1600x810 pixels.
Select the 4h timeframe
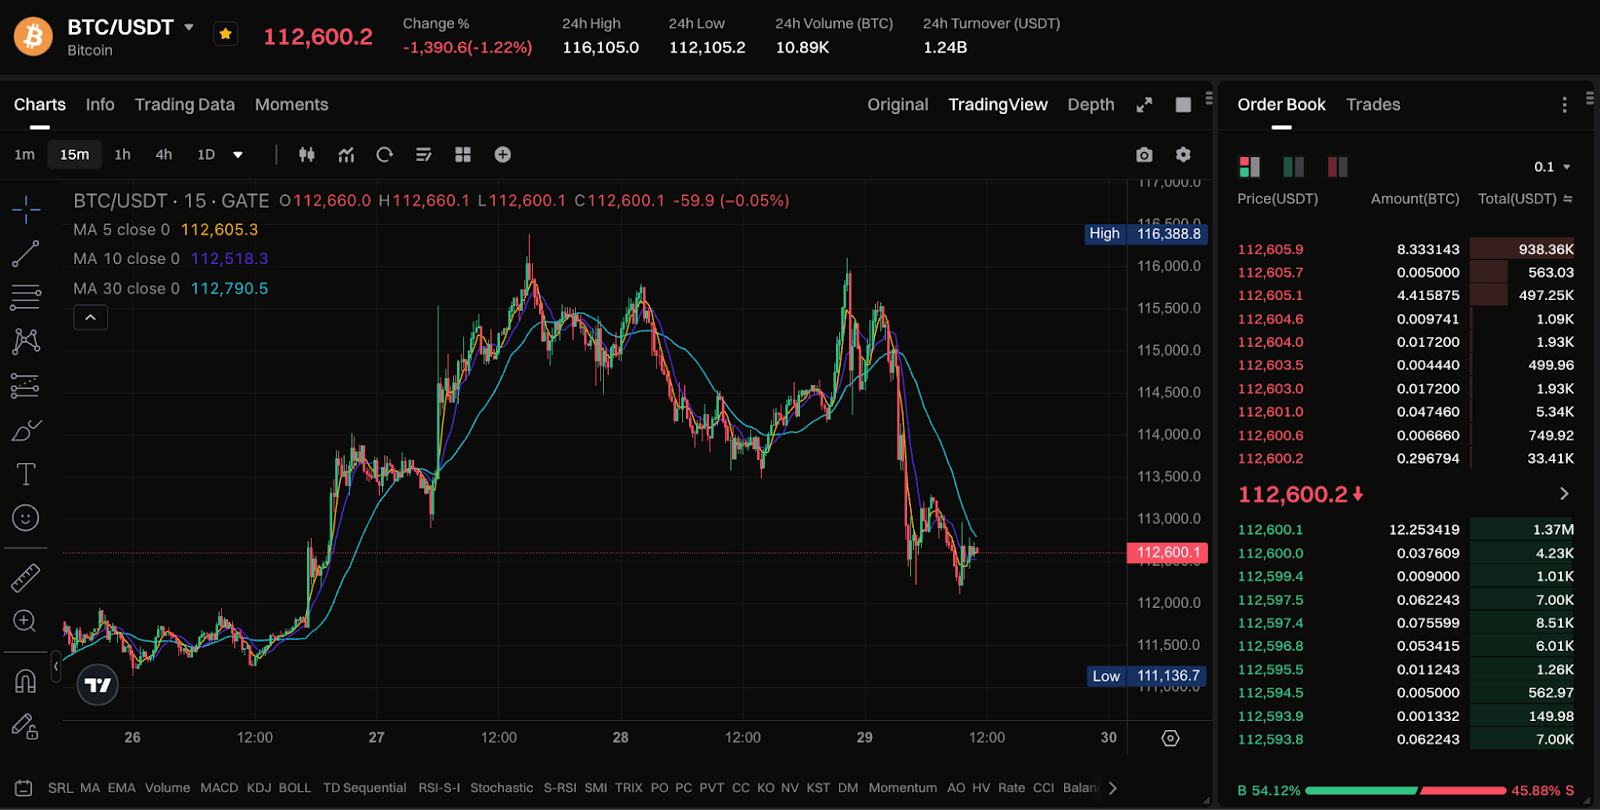(164, 155)
